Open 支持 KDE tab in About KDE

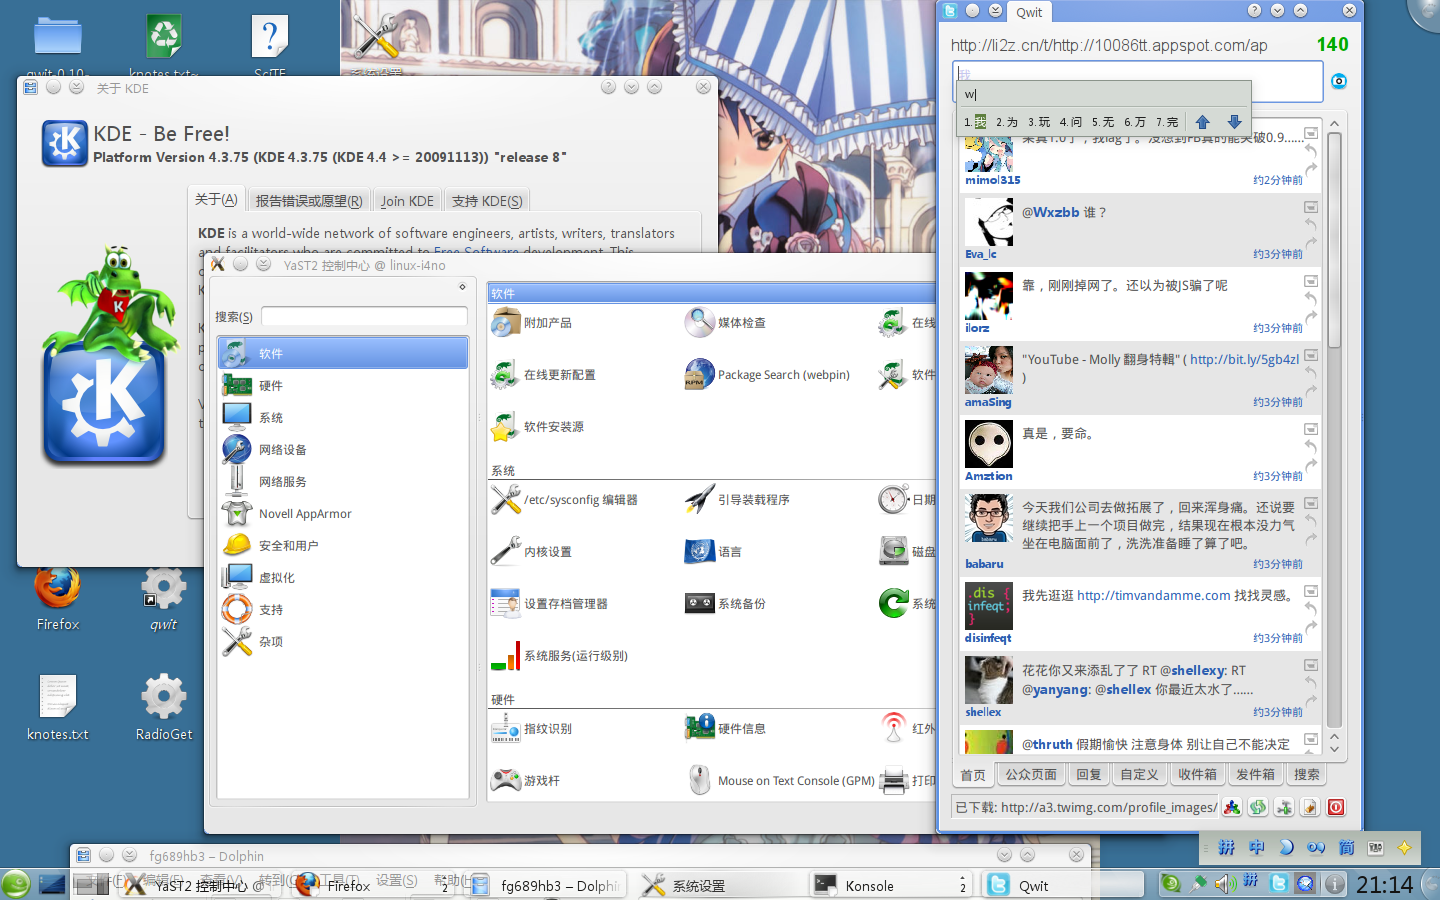click(x=487, y=201)
